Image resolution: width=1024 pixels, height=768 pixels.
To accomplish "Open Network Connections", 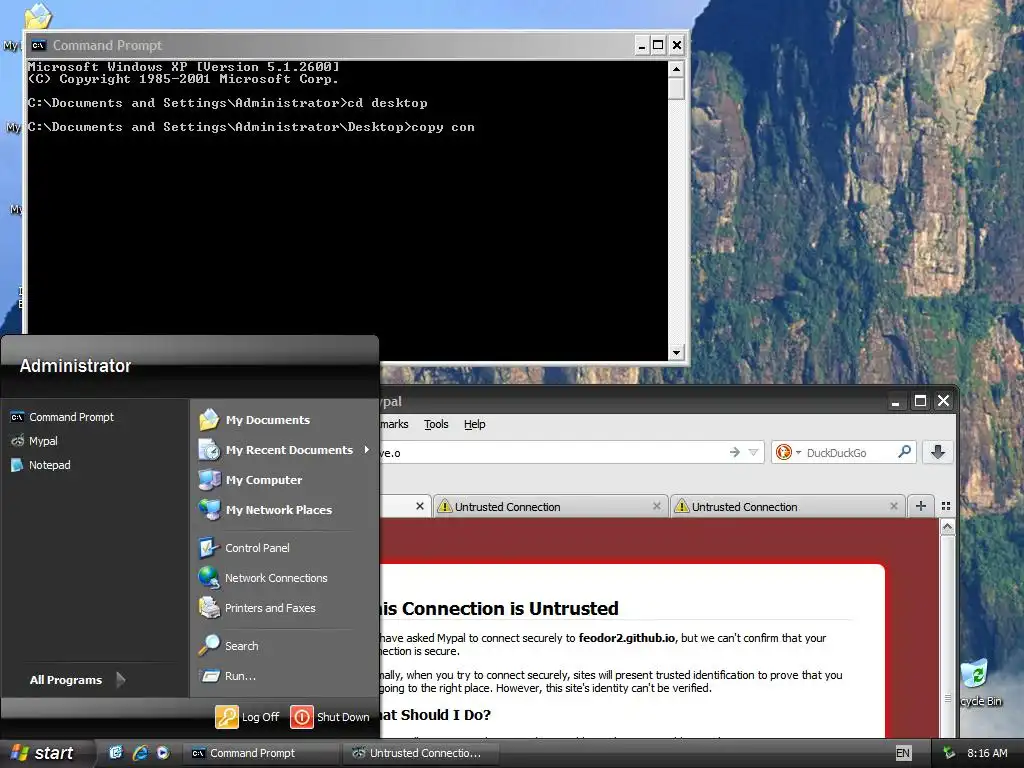I will [x=263, y=578].
